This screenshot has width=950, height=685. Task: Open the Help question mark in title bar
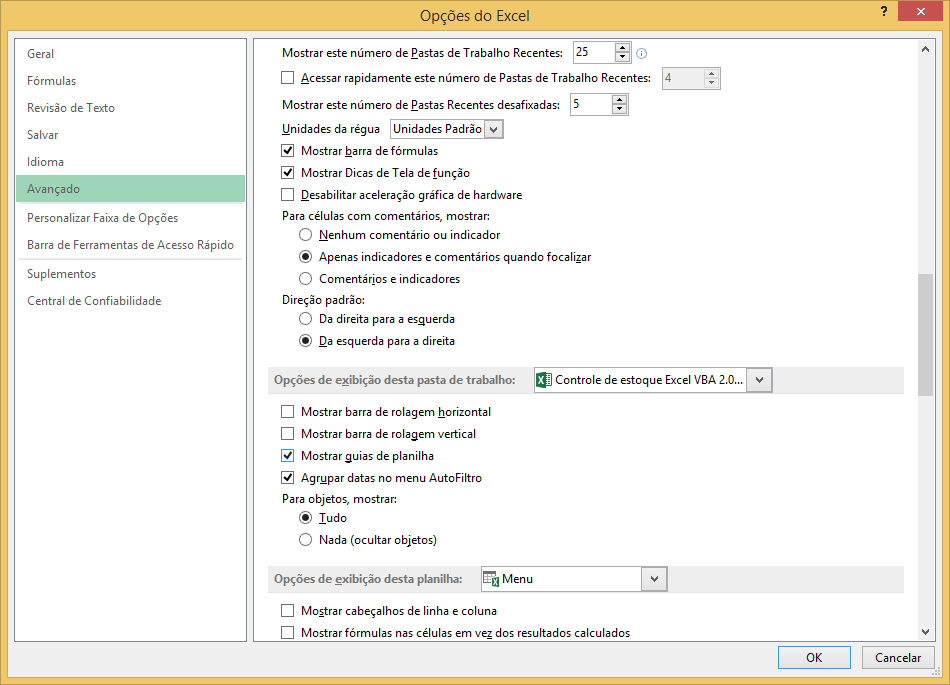tap(884, 12)
